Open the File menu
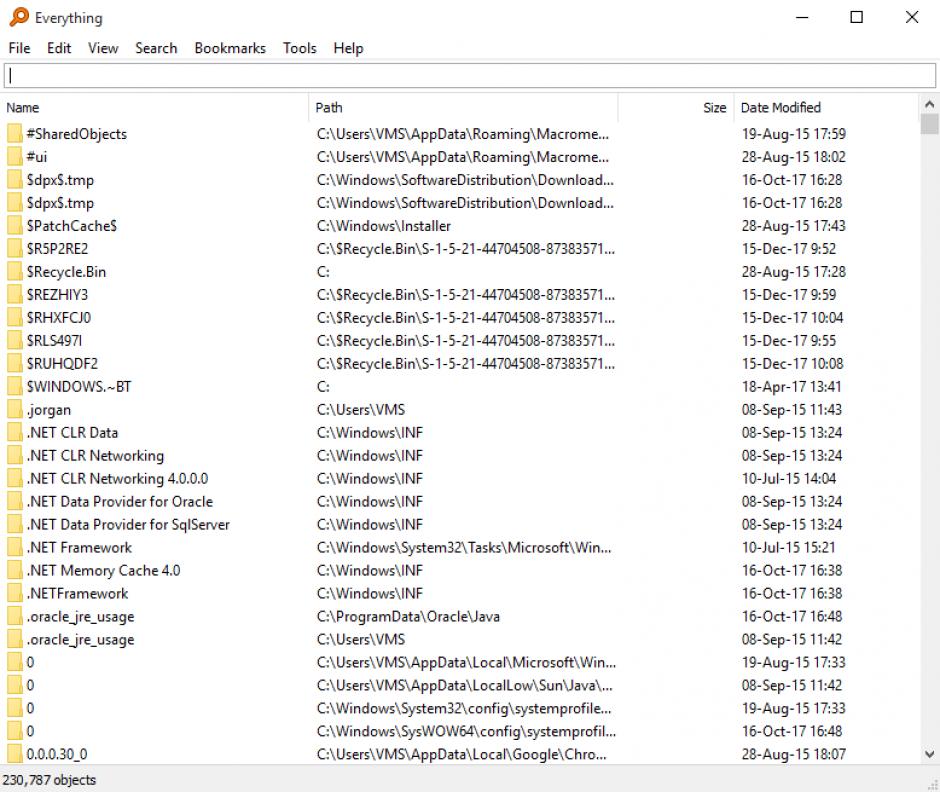The width and height of the screenshot is (940, 792). click(x=19, y=48)
